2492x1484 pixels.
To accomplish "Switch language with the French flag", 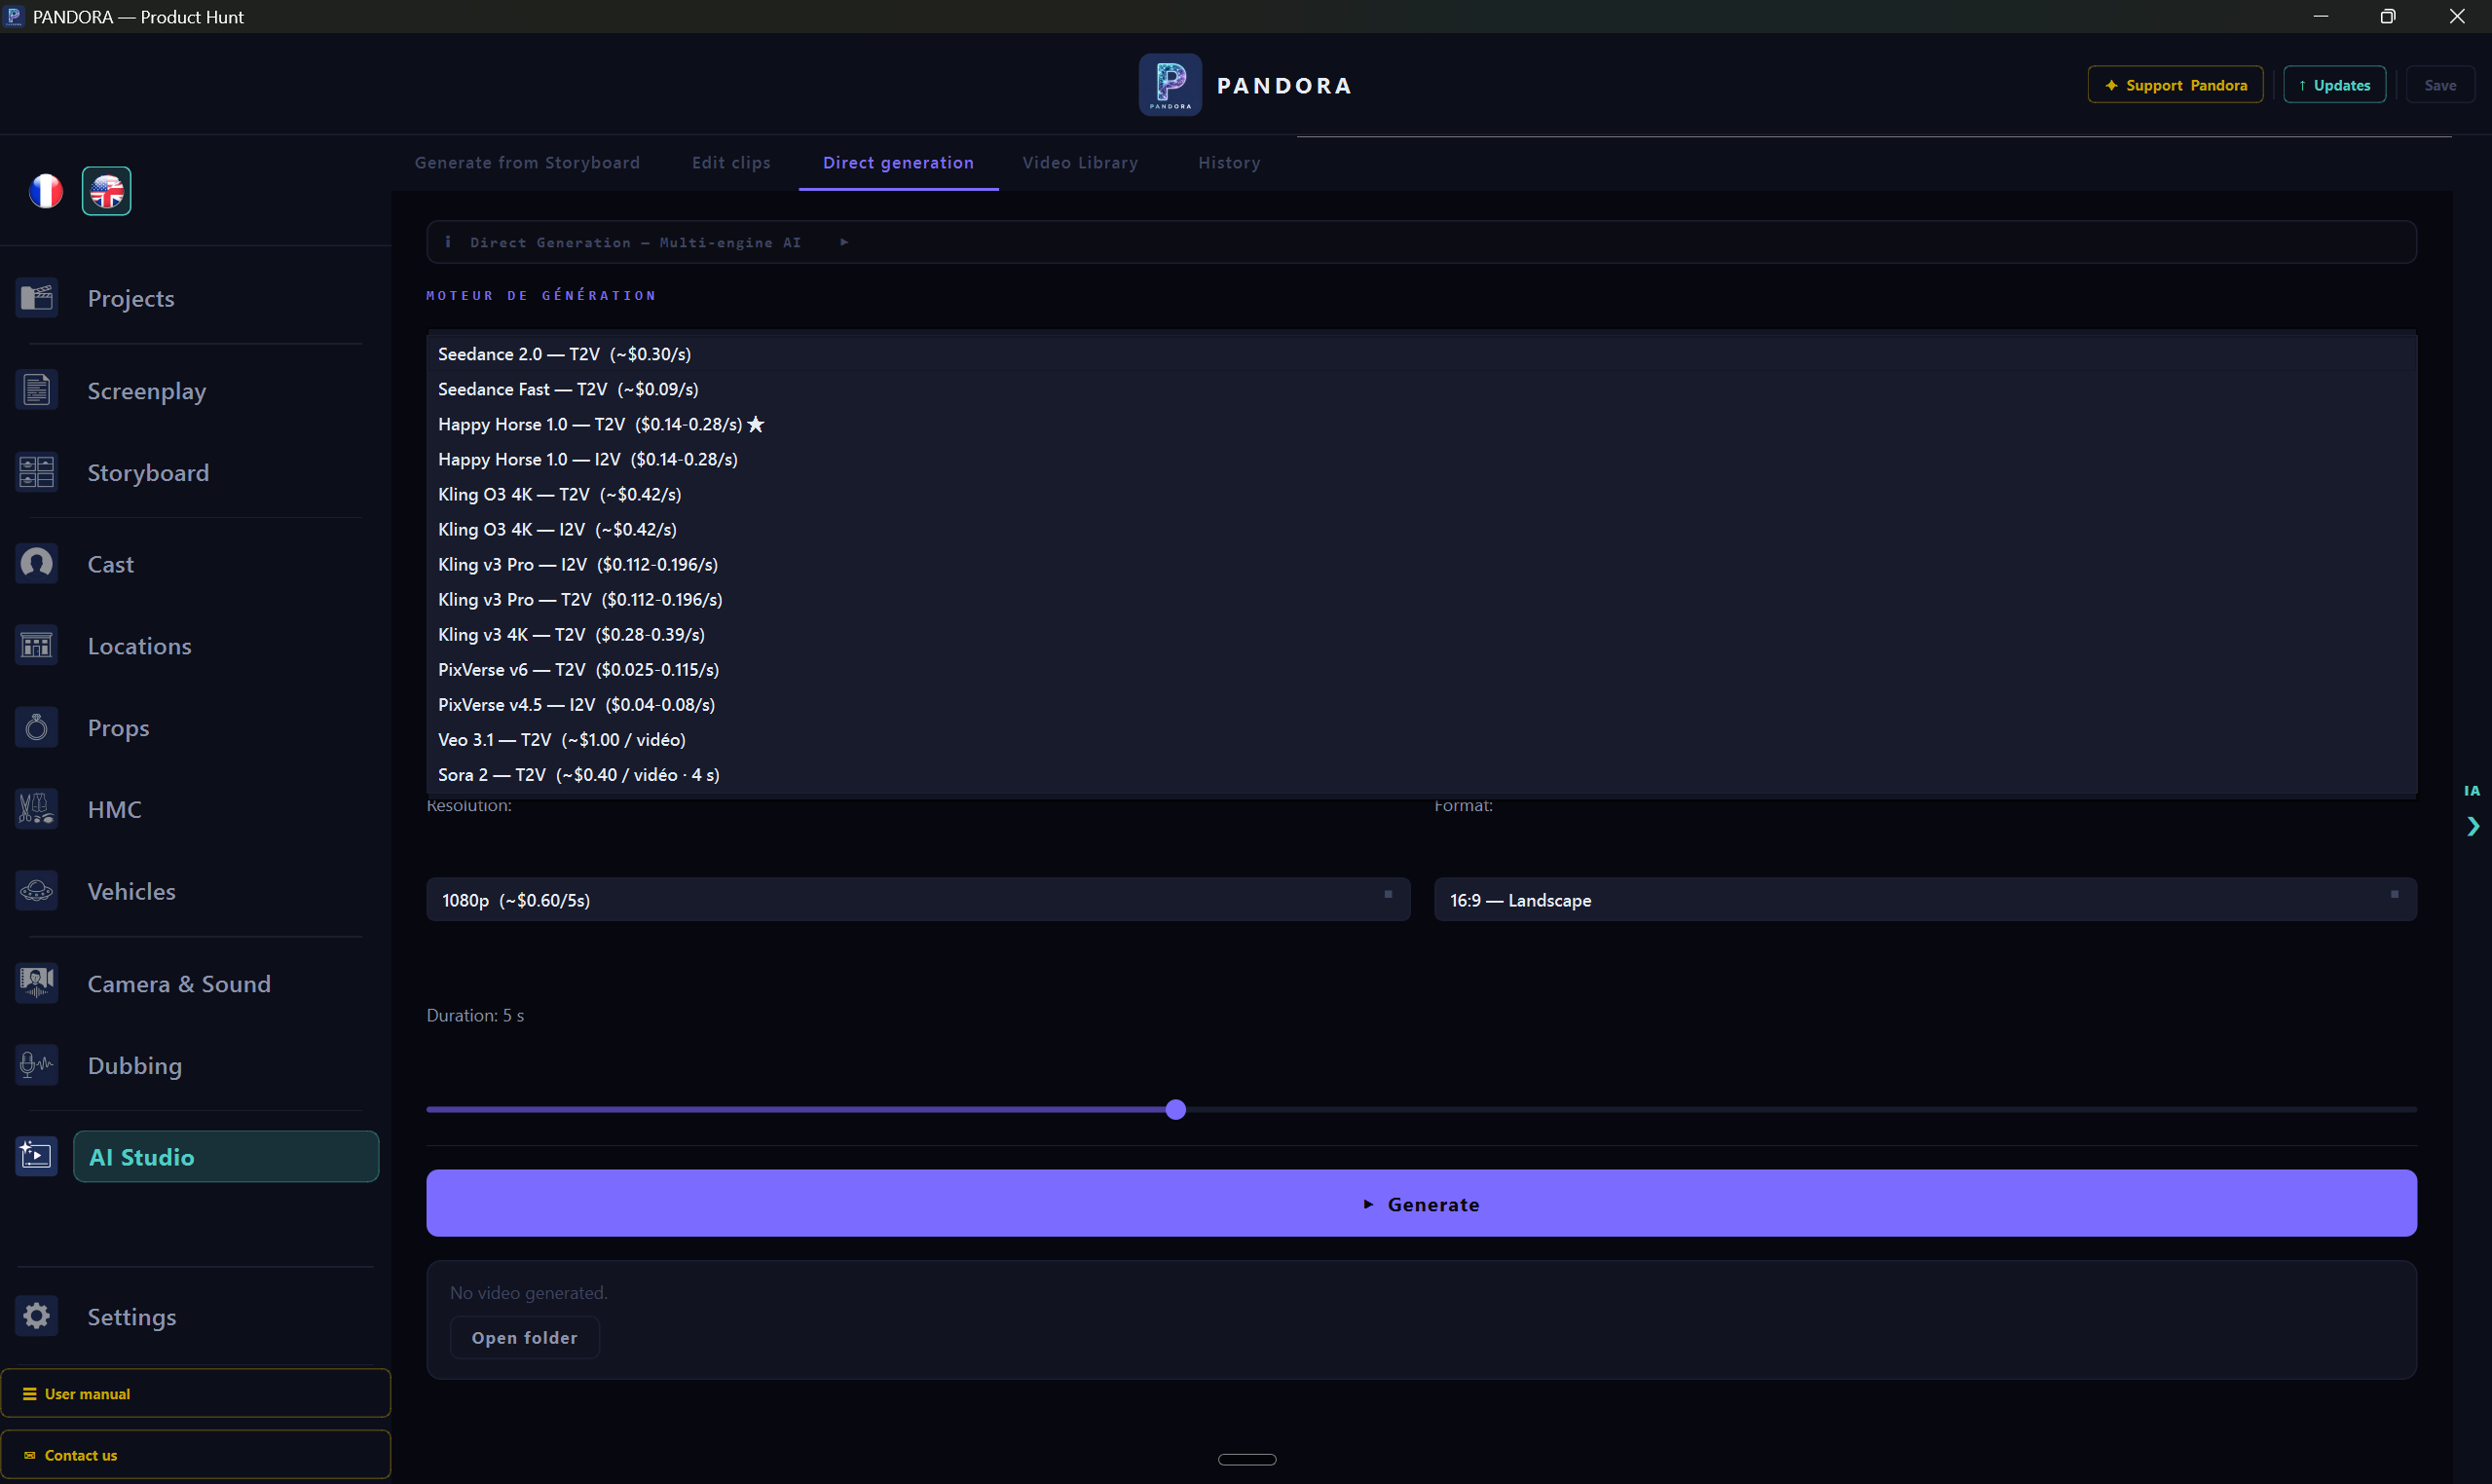I will 46,191.
